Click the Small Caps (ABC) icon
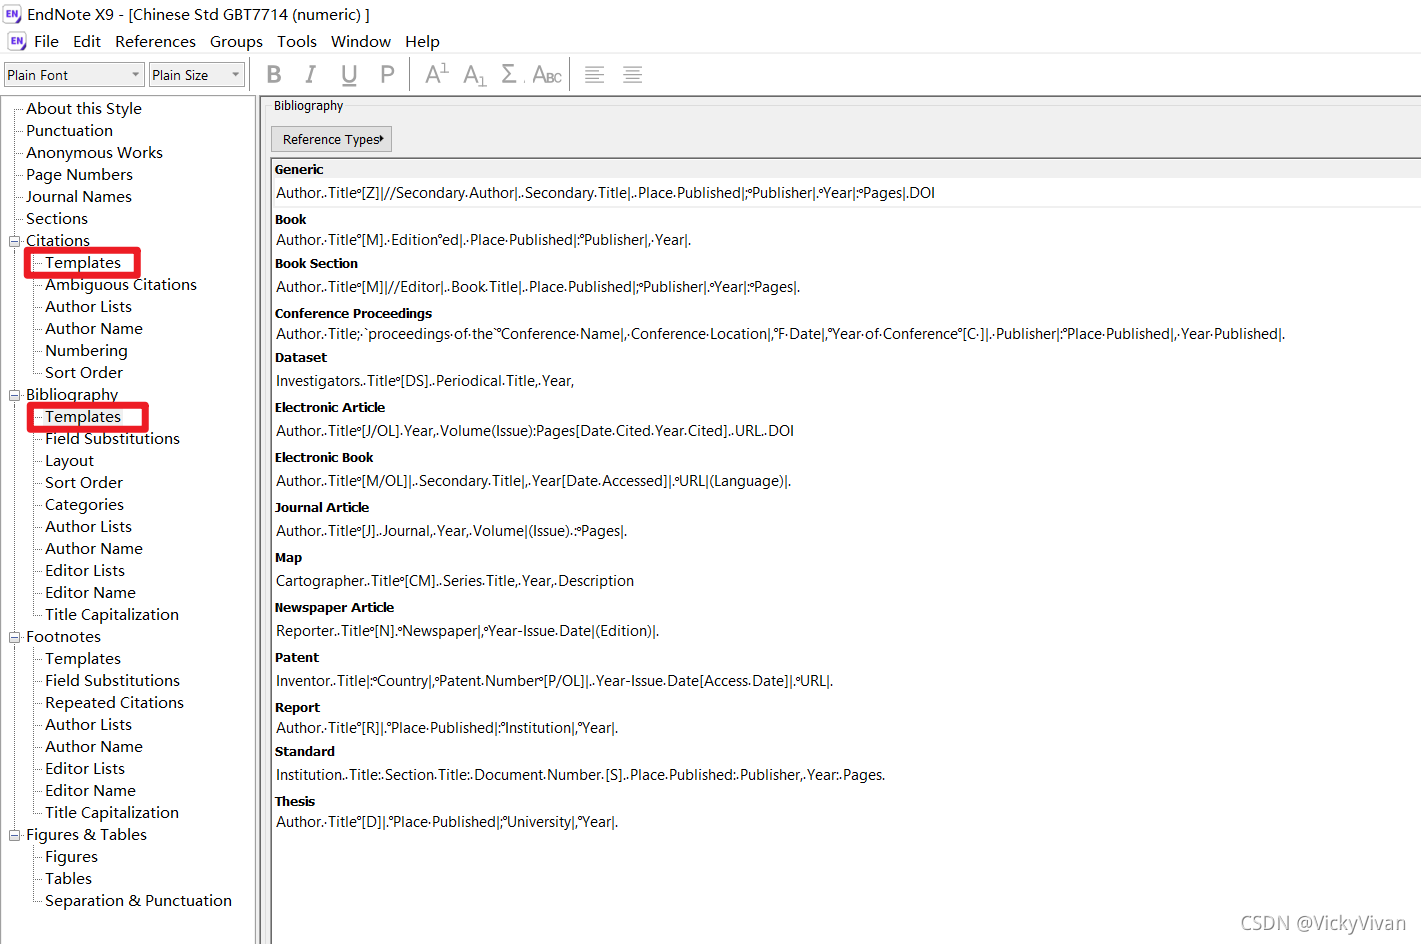 tap(547, 75)
